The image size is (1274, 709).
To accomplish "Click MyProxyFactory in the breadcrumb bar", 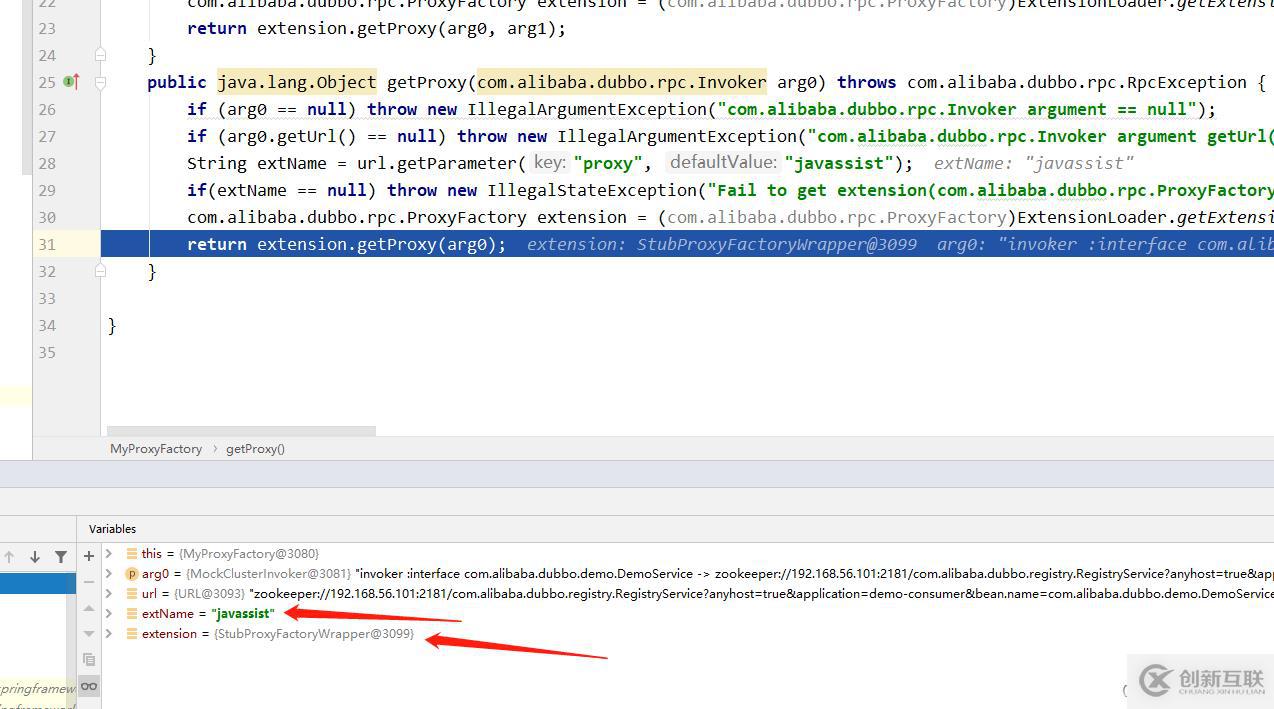I will 155,449.
